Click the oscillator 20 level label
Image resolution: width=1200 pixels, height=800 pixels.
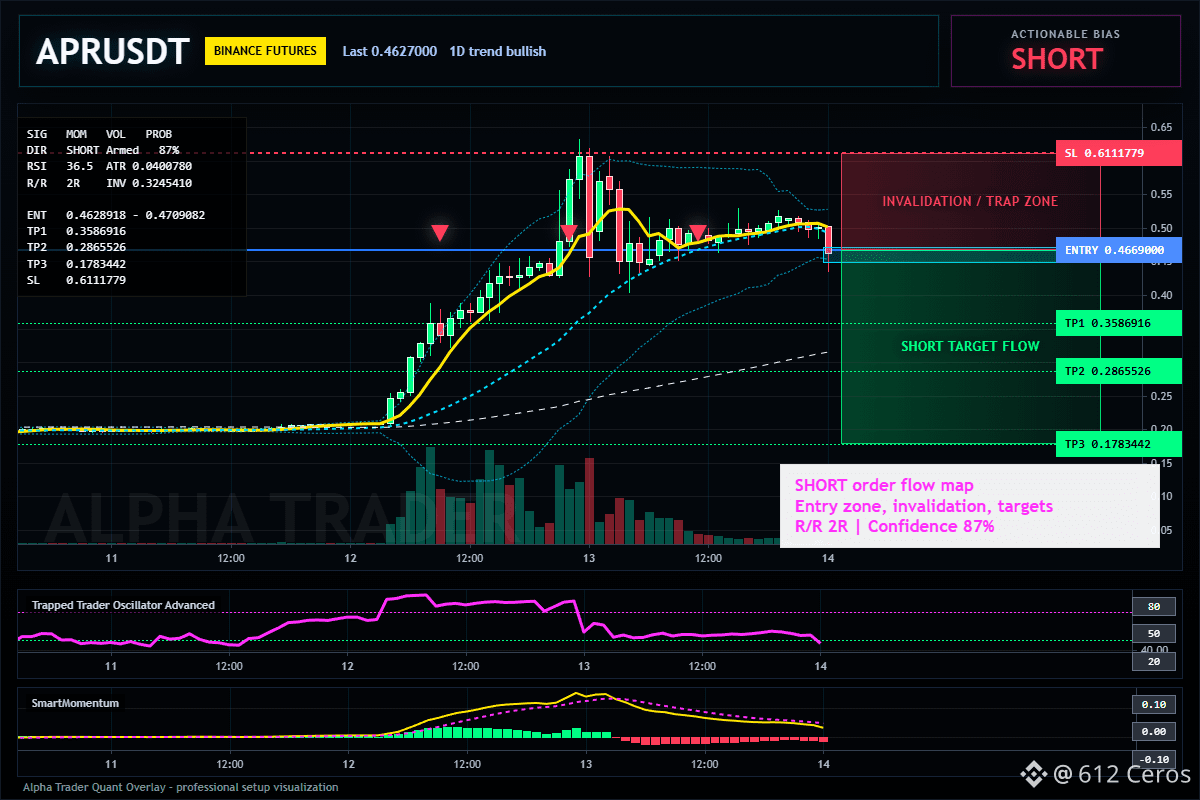1153,662
